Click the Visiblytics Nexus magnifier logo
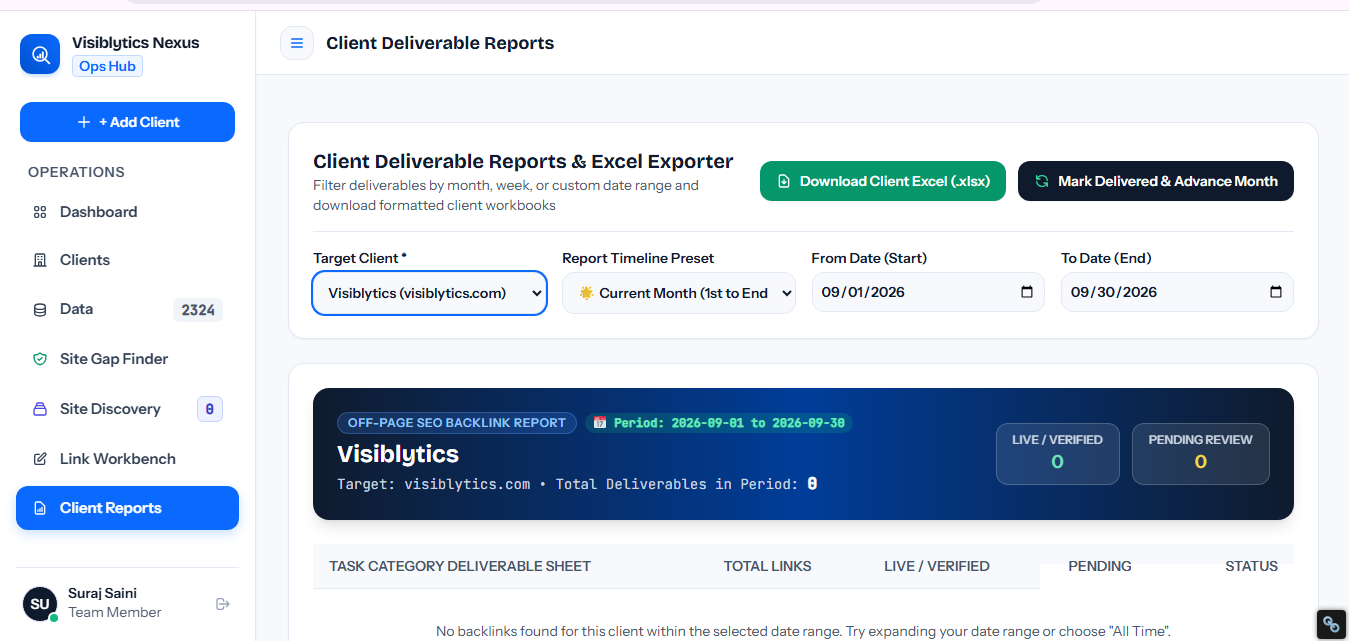Viewport: 1349px width, 641px height. [x=40, y=54]
